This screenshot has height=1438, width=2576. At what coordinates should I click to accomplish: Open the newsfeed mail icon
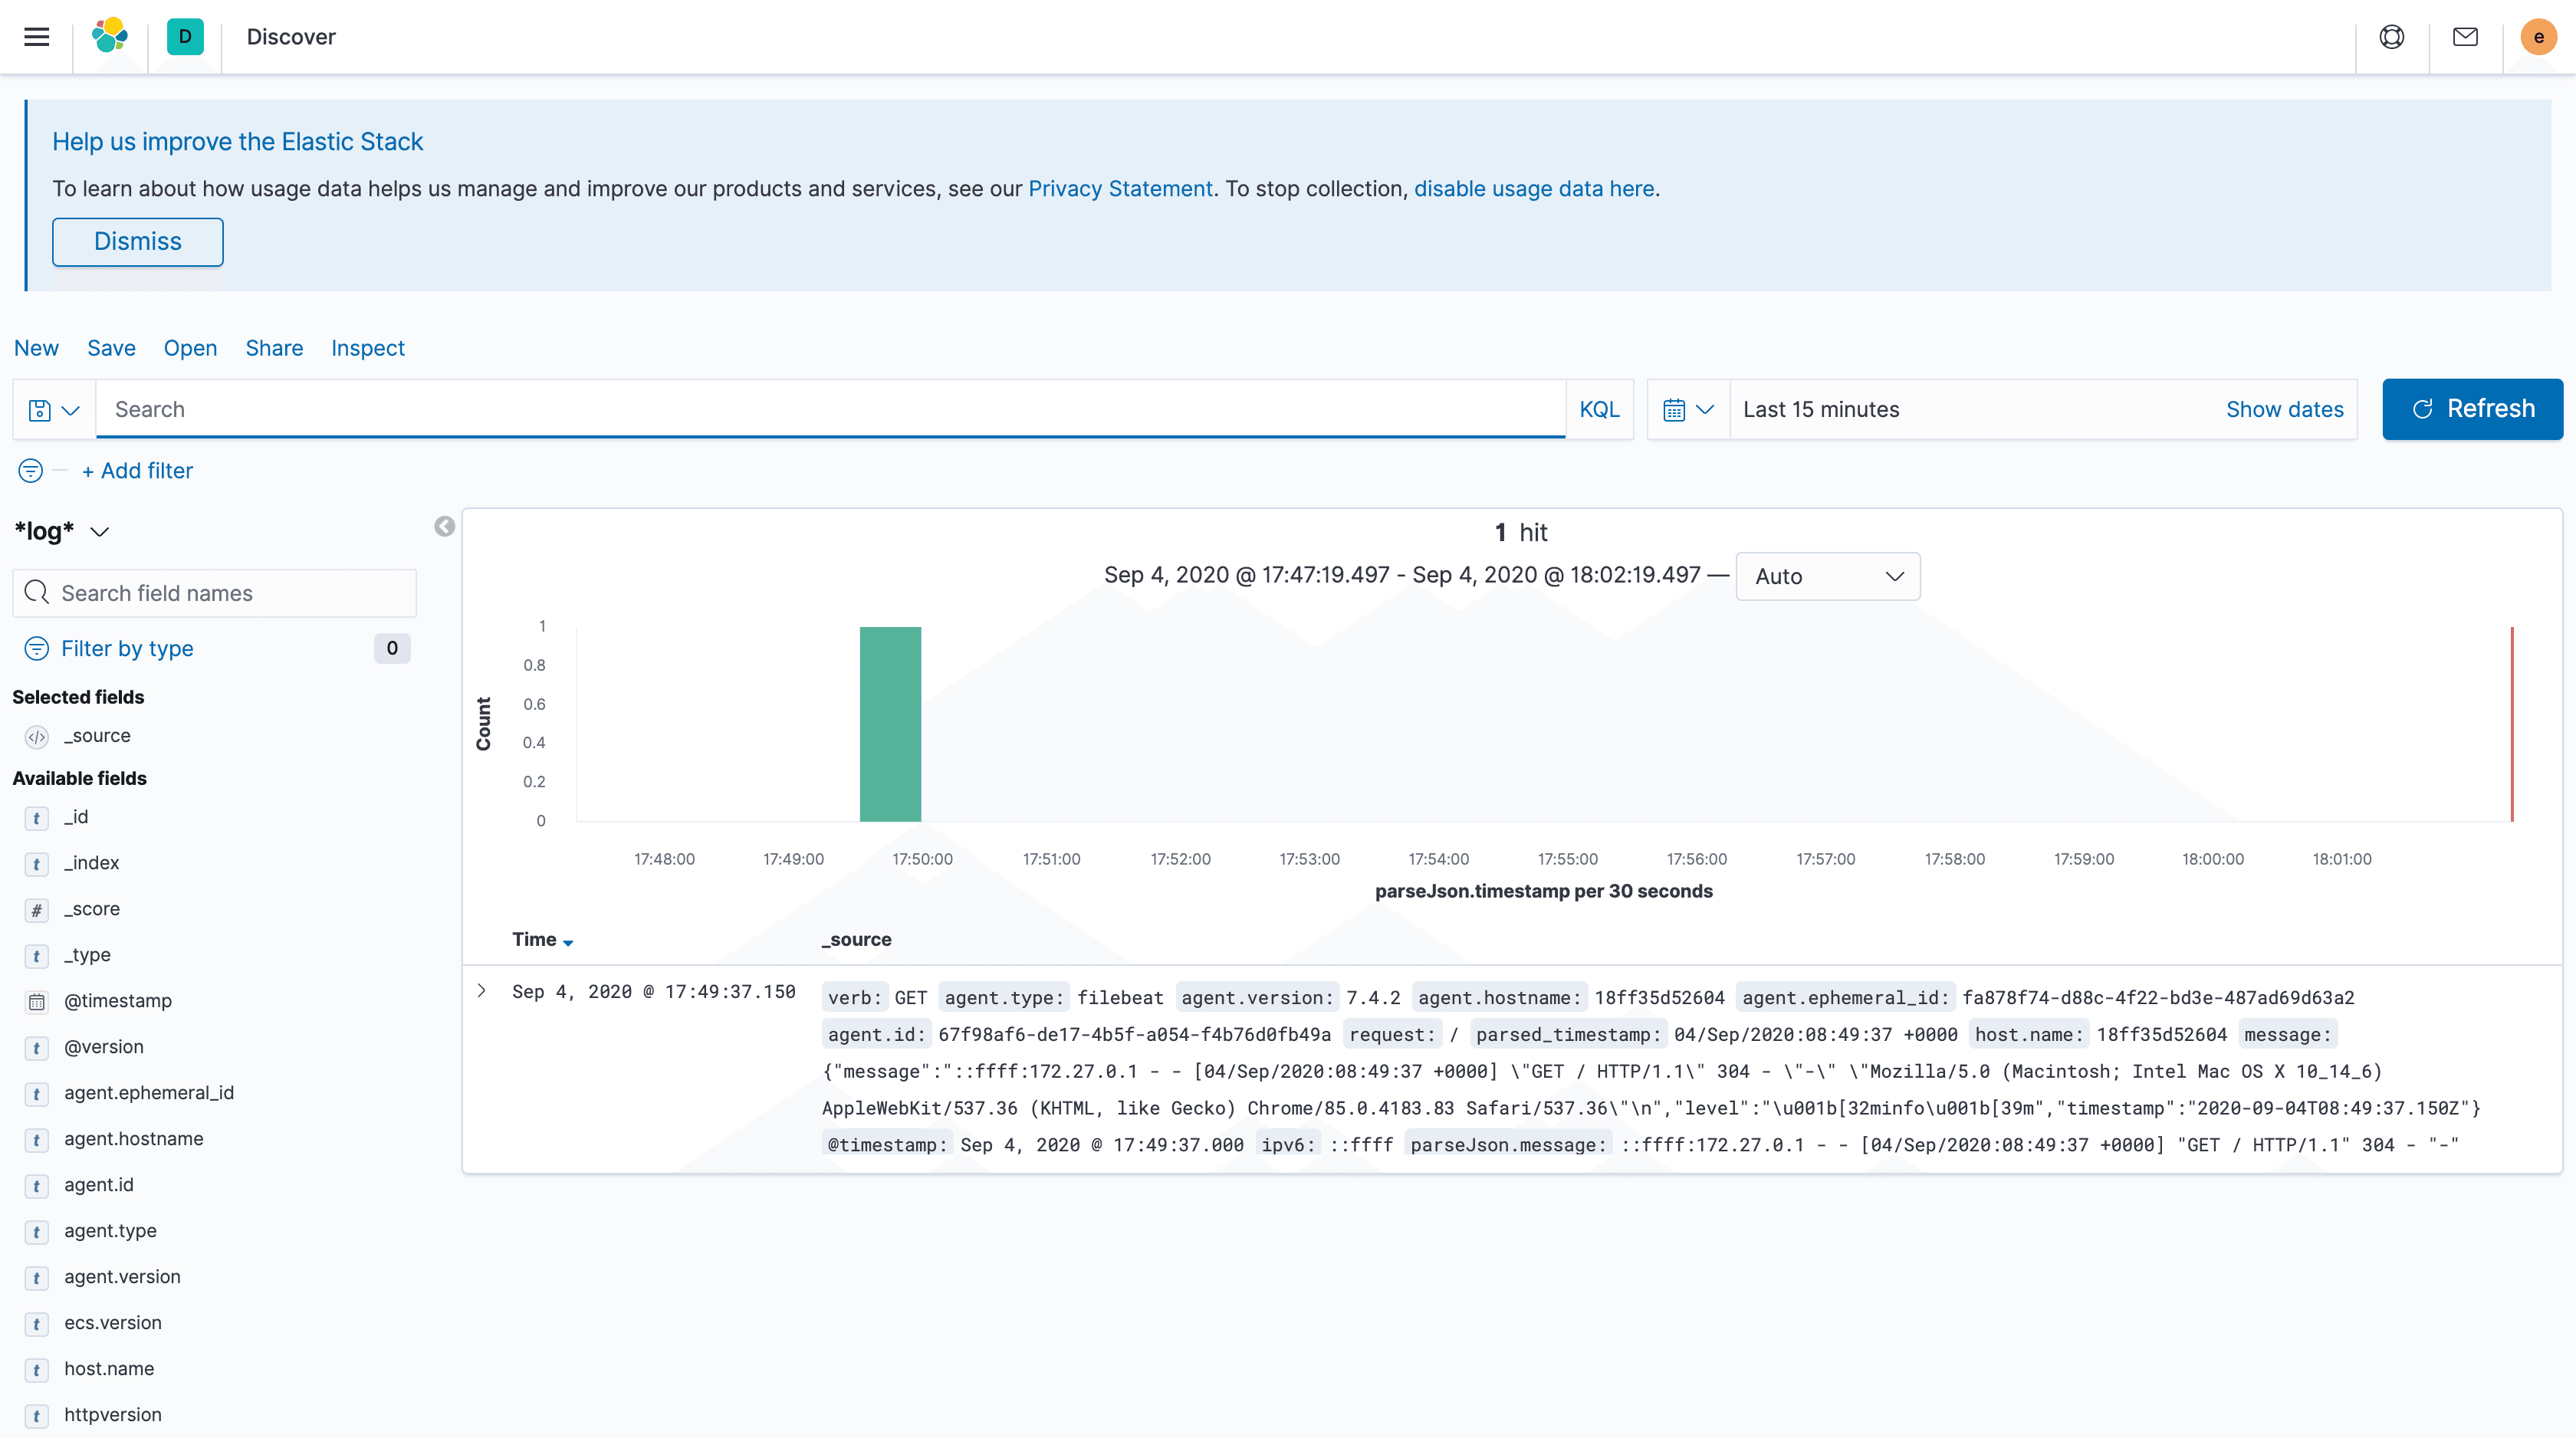pos(2465,37)
